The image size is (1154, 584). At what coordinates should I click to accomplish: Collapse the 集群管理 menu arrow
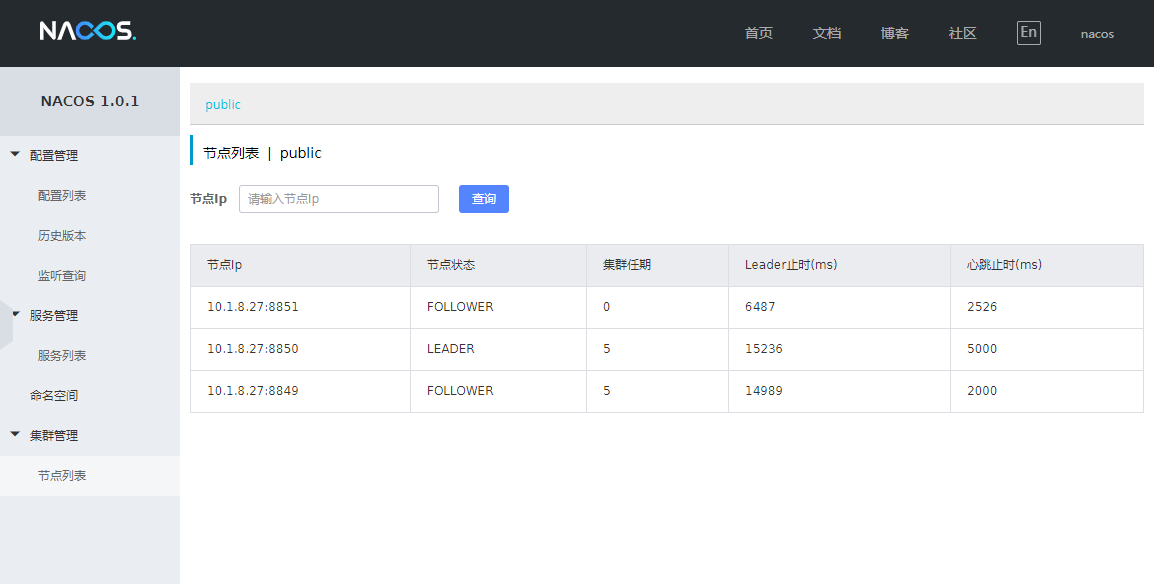pyautogui.click(x=15, y=434)
